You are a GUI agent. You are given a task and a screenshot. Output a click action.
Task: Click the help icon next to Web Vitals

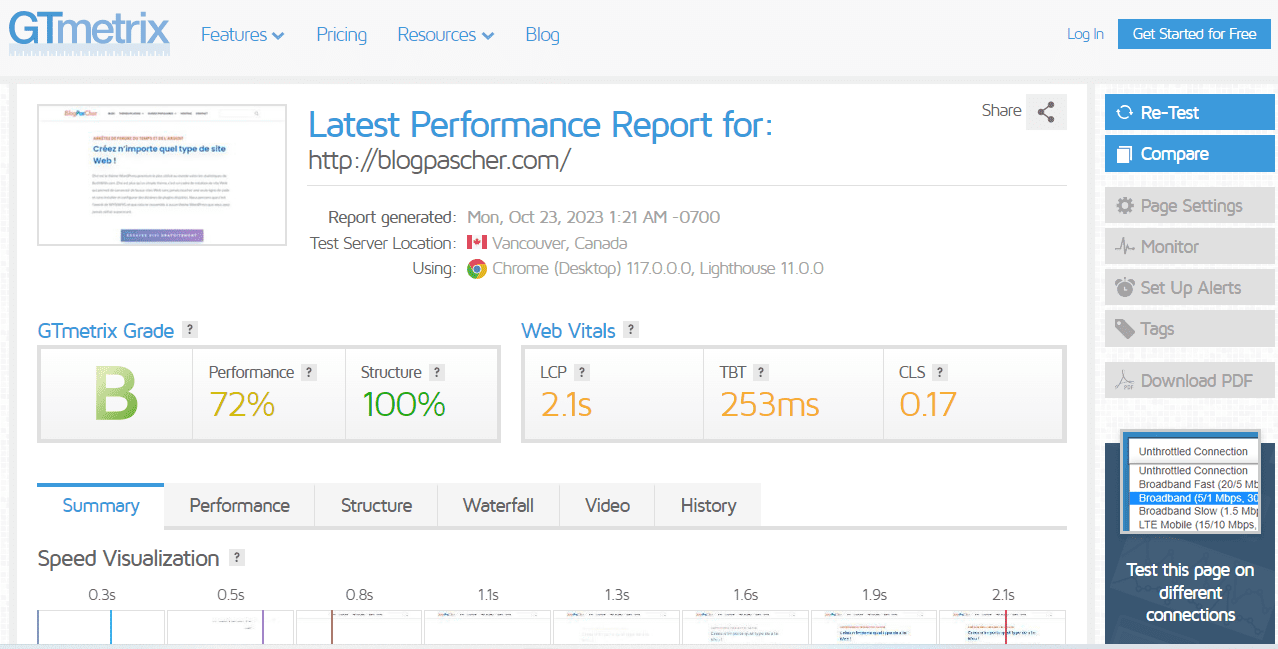coord(630,330)
